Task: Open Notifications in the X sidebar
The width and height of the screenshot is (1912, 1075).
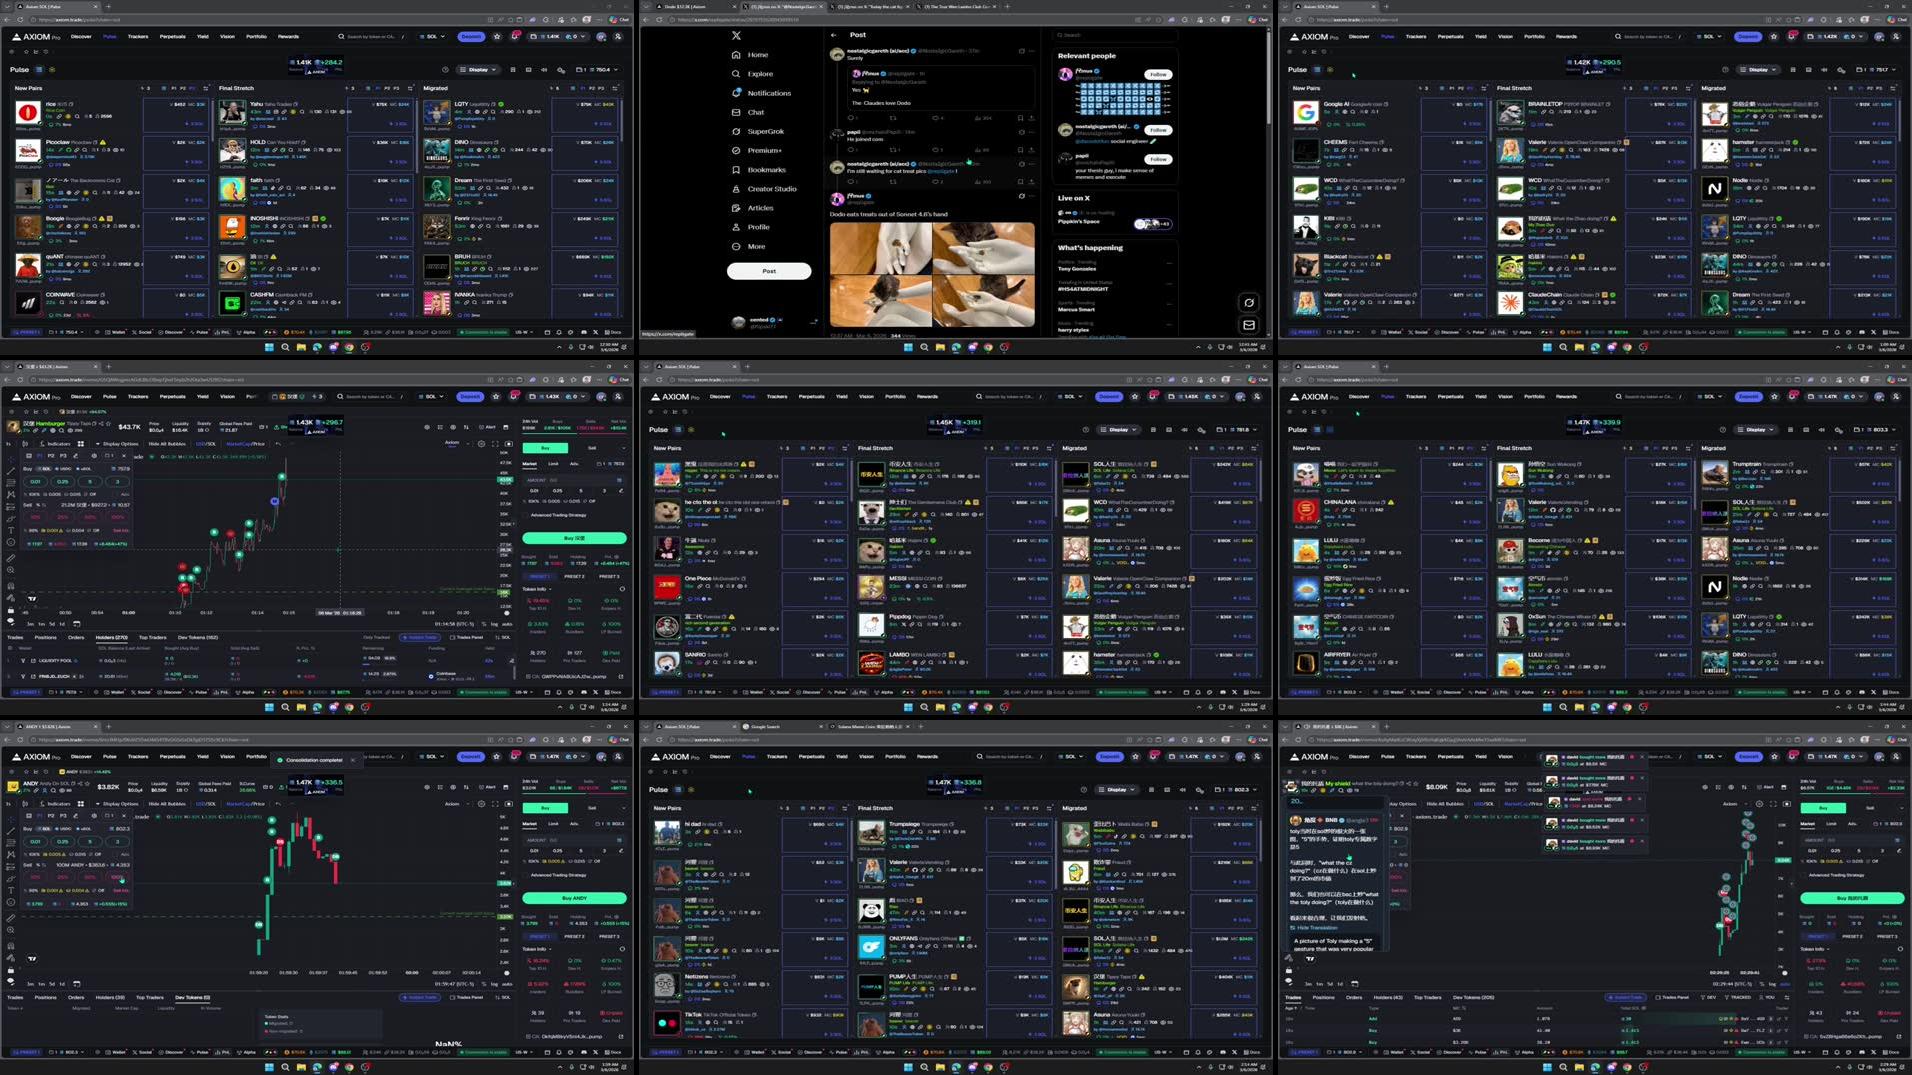Action: (769, 92)
